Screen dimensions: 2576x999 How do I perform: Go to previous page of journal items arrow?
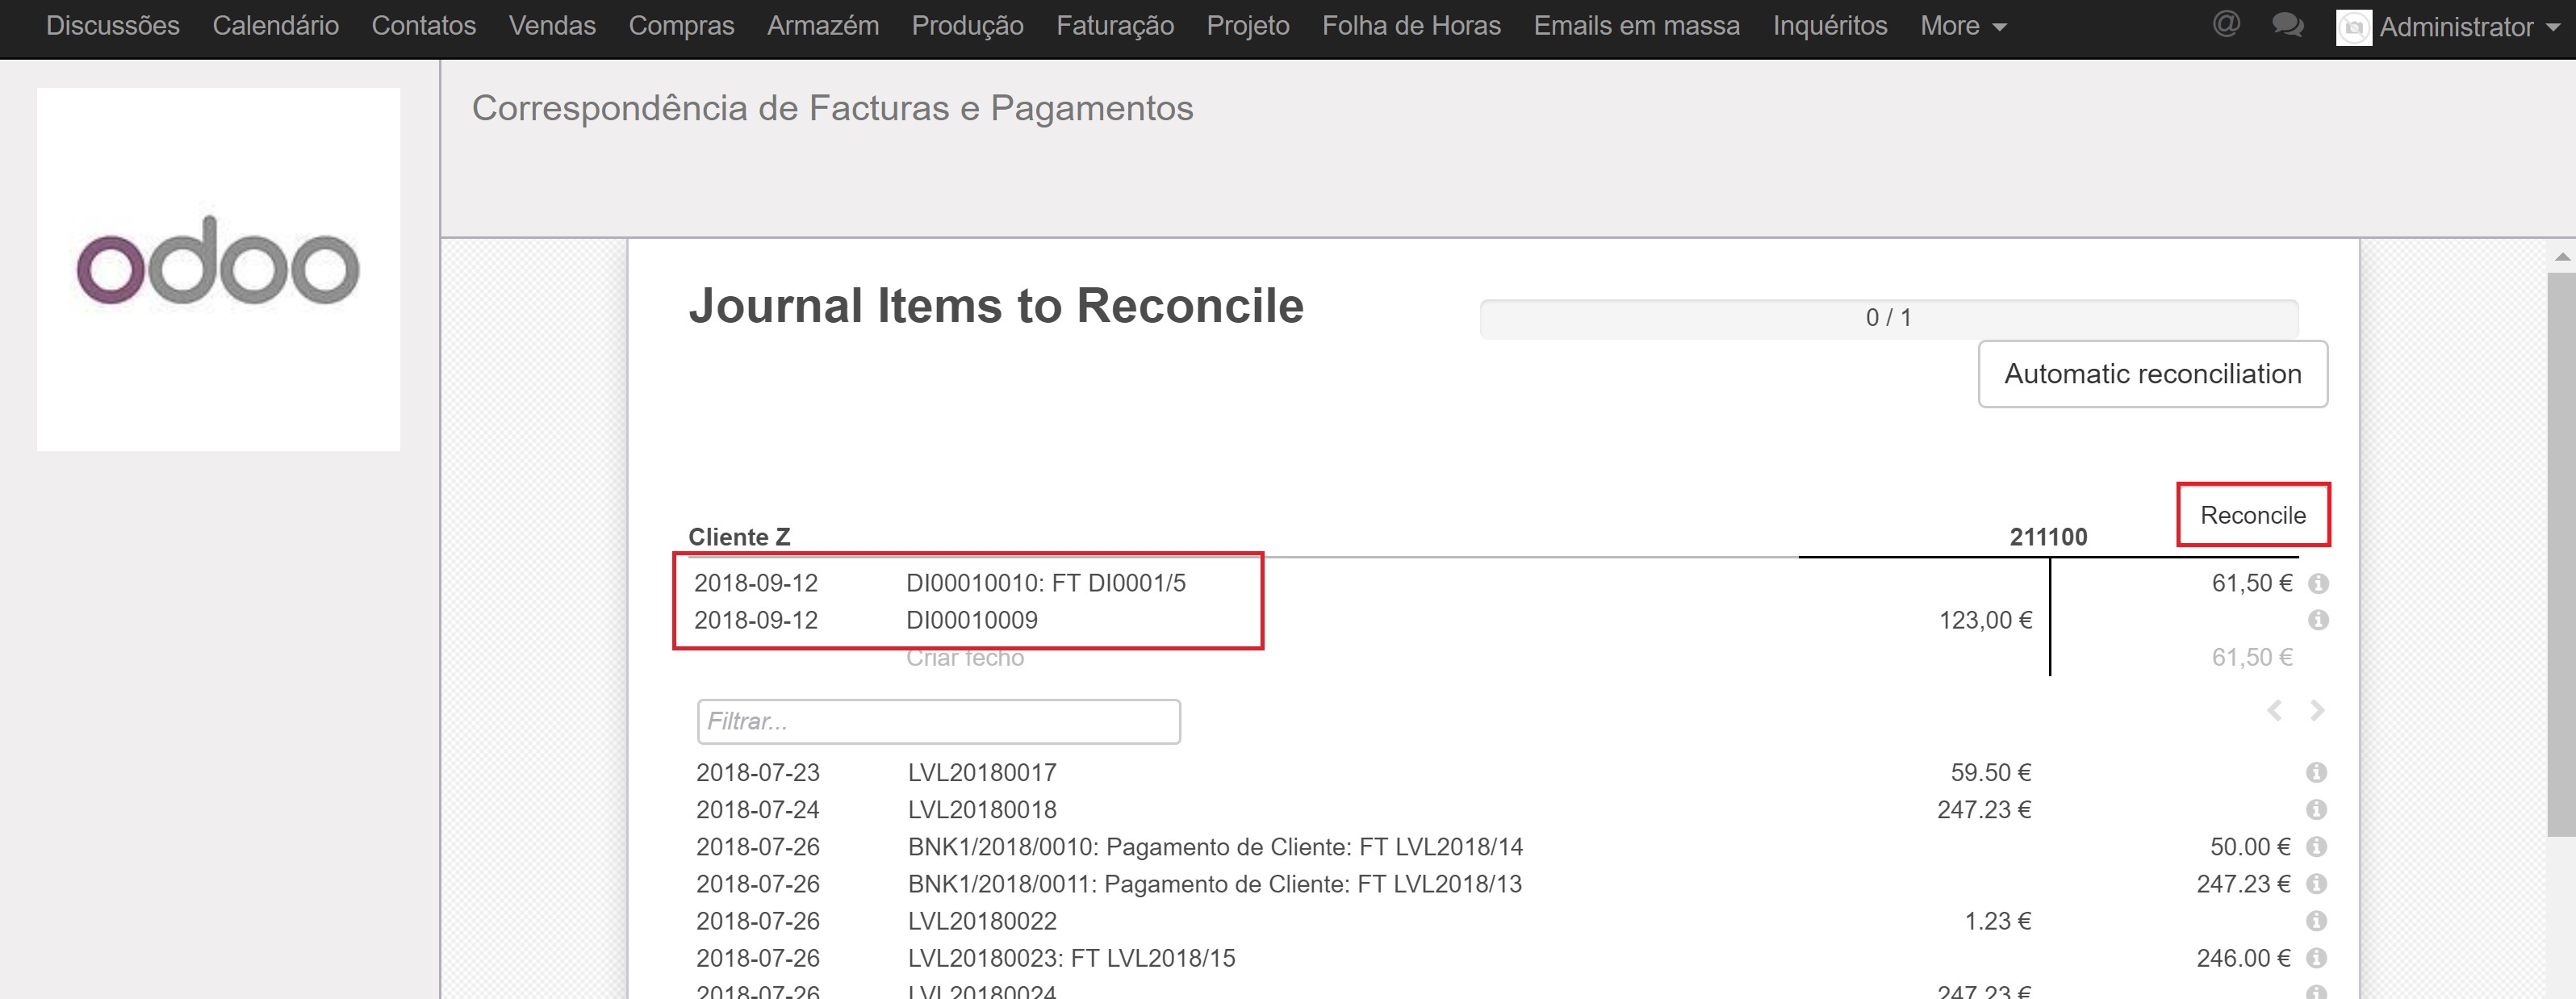point(2274,711)
